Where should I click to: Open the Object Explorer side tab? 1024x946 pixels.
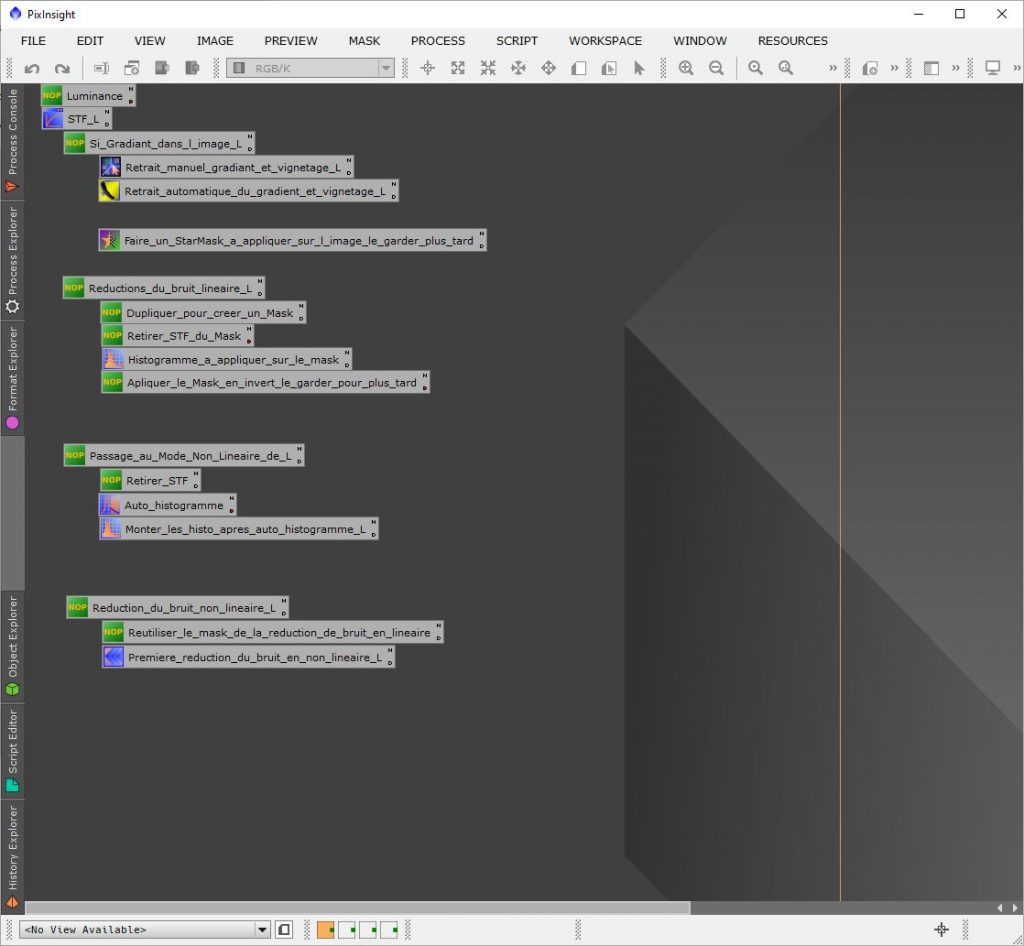pos(12,646)
